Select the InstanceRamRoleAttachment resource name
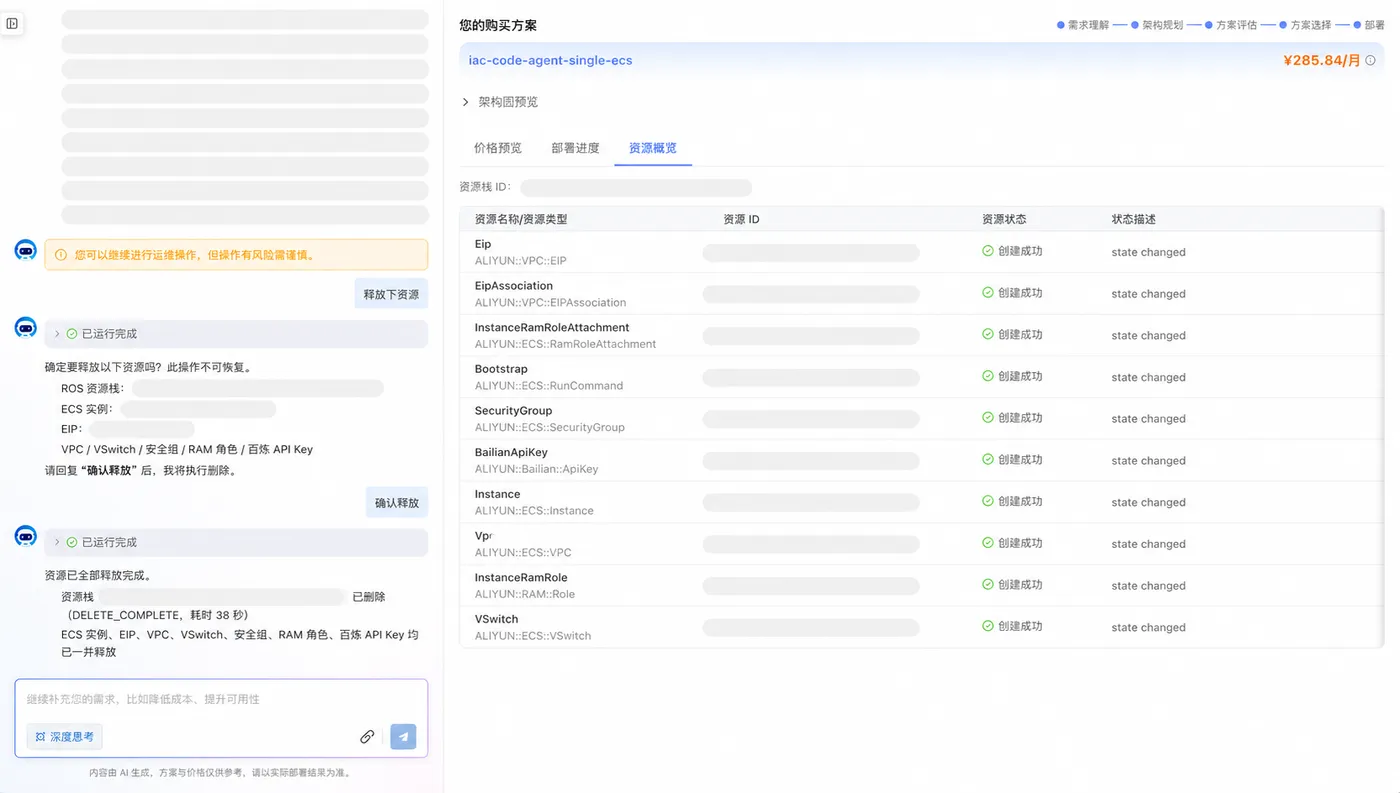Viewport: 1400px width, 793px height. (x=552, y=327)
